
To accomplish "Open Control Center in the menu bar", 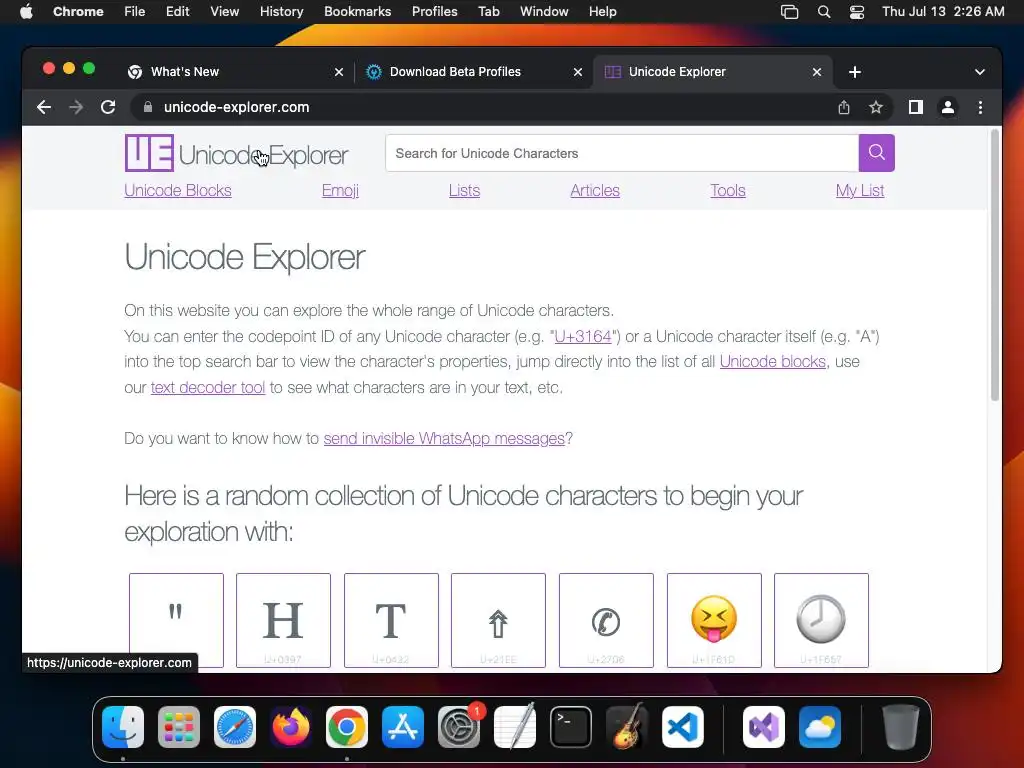I will (x=857, y=12).
